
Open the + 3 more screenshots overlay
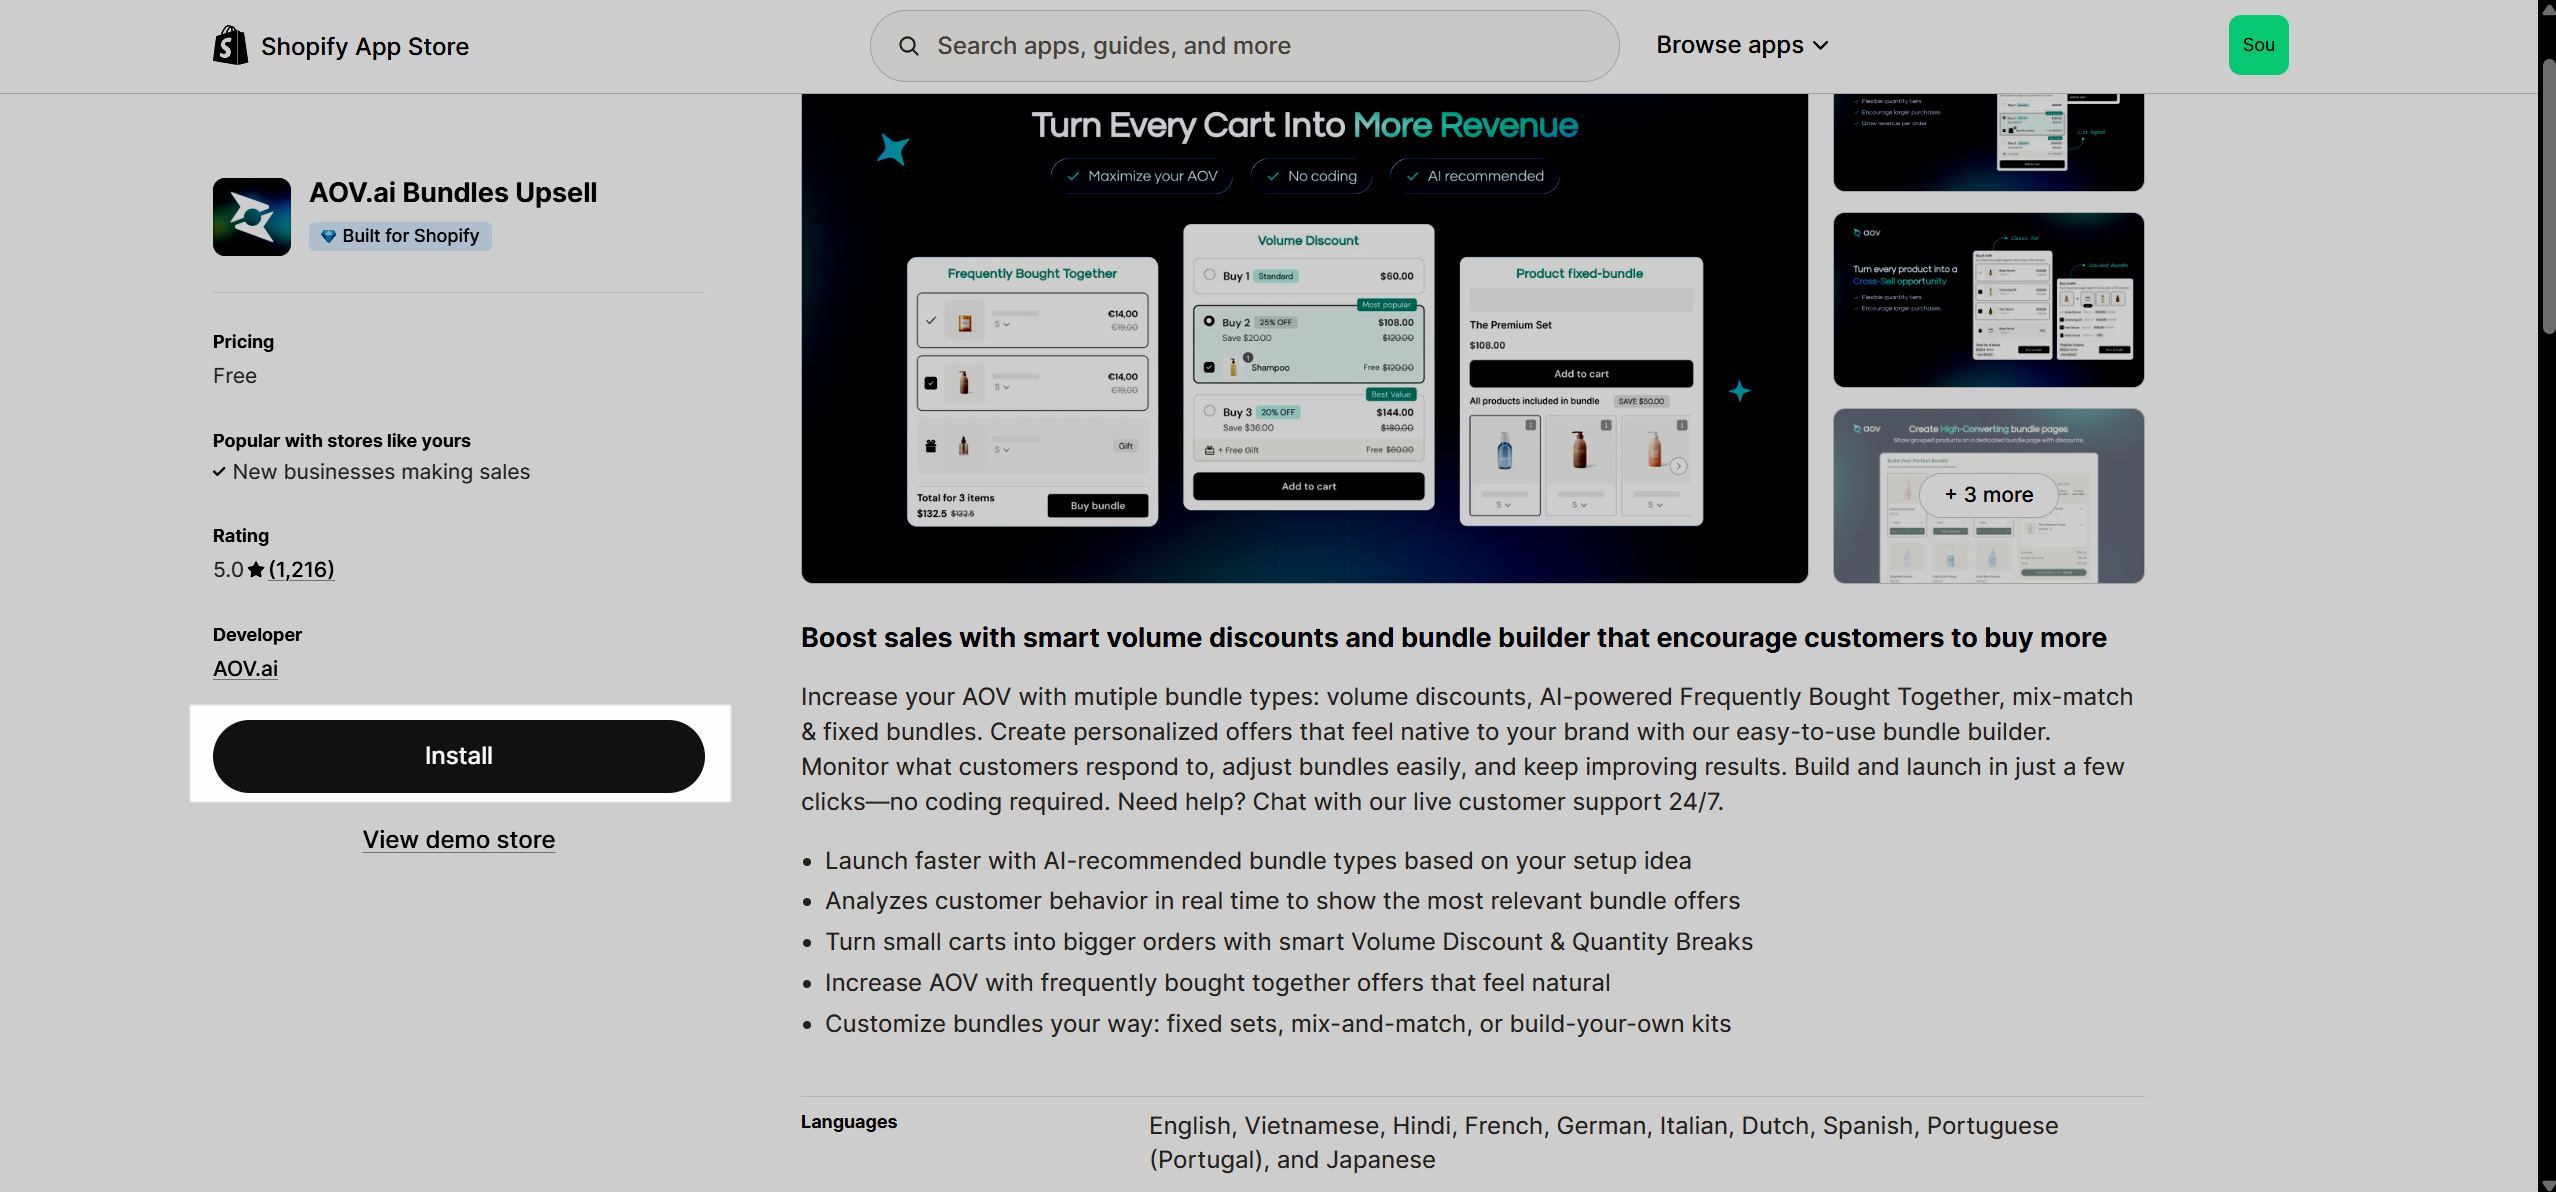coord(1988,495)
